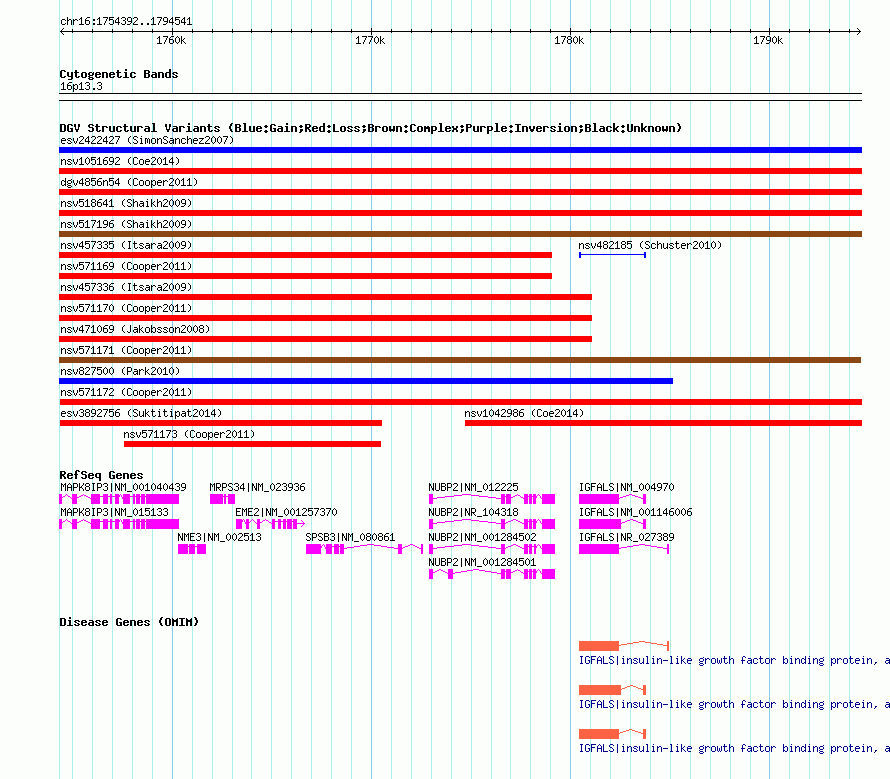
Task: Open variant nsv827500 (Park2010) label
Action: [x=120, y=371]
